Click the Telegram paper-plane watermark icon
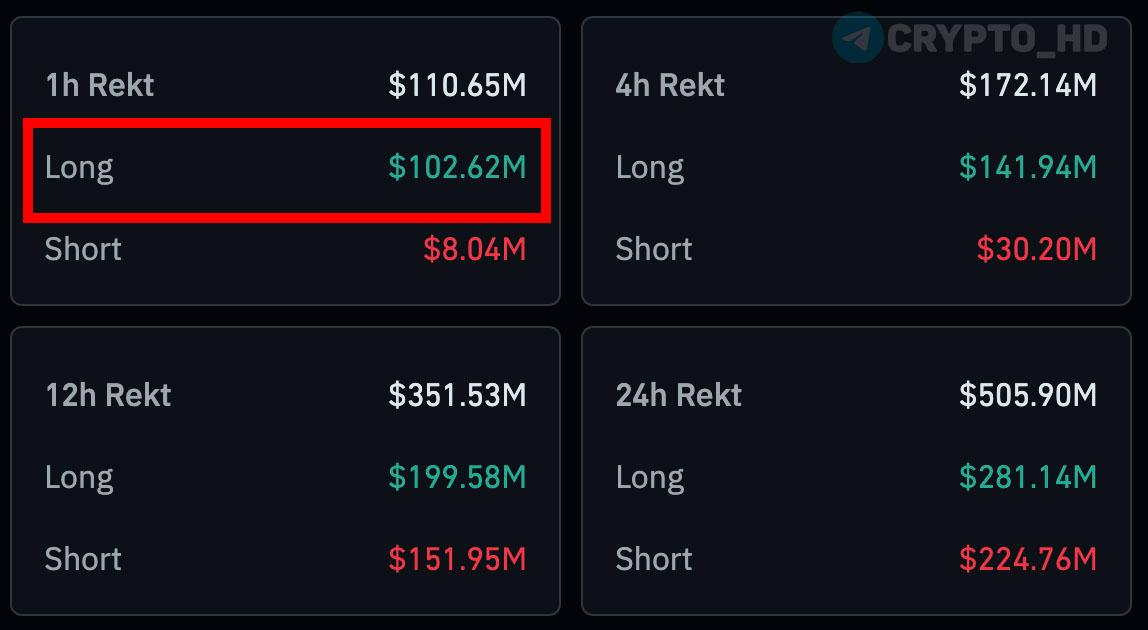This screenshot has width=1148, height=630. click(x=857, y=37)
